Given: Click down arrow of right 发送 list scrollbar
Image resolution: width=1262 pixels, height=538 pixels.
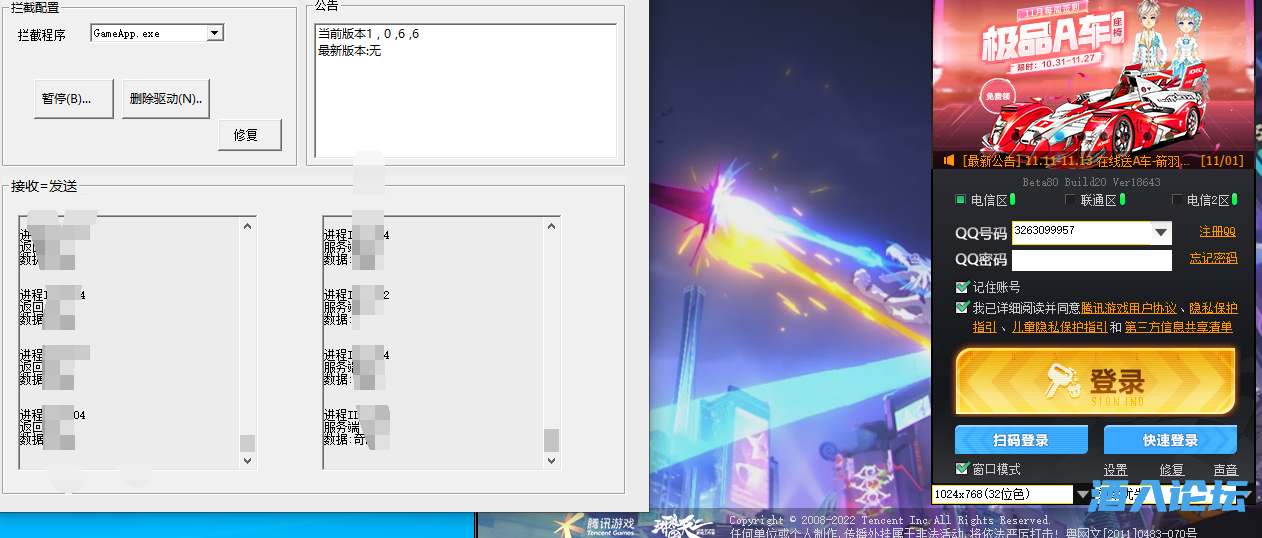Looking at the screenshot, I should [552, 461].
